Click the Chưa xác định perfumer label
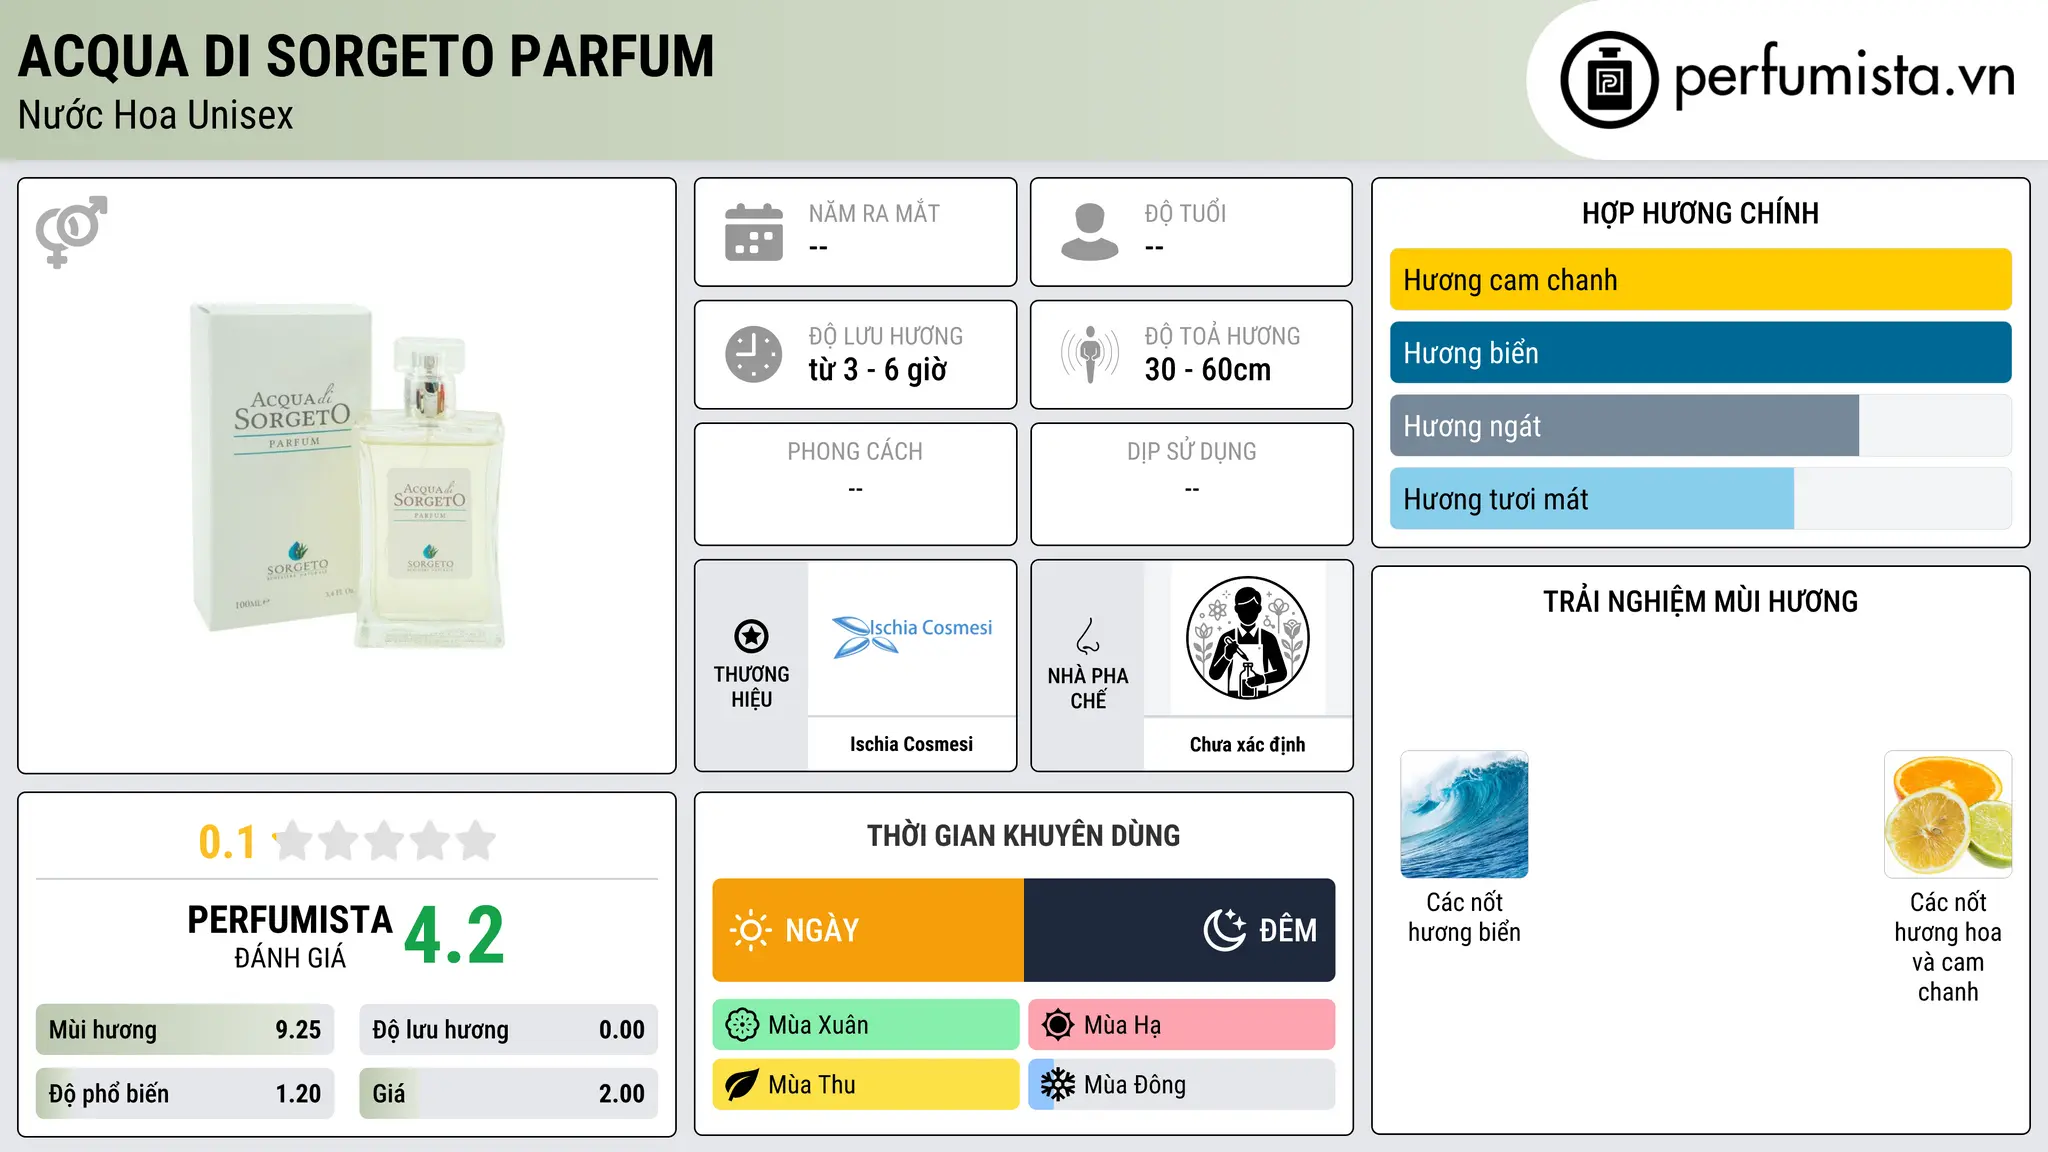 [1247, 744]
